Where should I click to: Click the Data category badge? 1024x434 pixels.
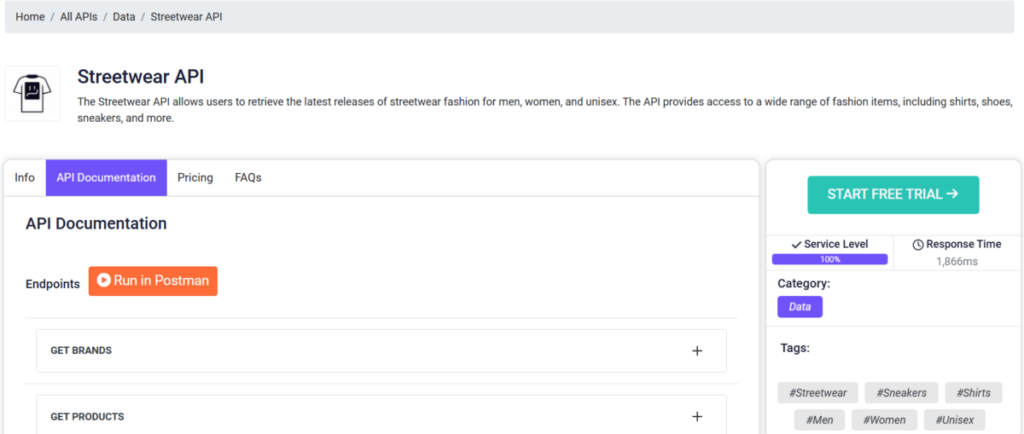coord(800,307)
